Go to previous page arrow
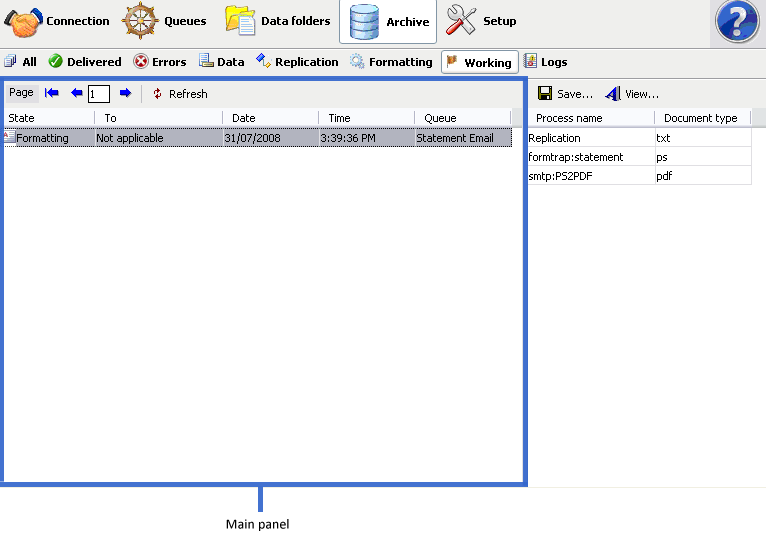Image resolution: width=766 pixels, height=550 pixels. point(76,93)
